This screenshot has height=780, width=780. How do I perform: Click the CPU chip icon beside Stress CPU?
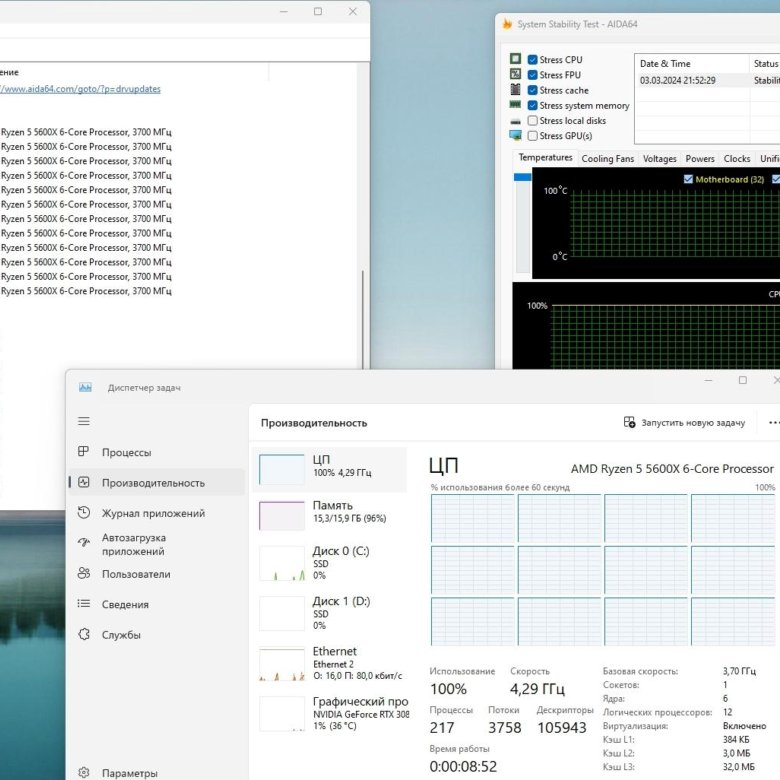[515, 59]
